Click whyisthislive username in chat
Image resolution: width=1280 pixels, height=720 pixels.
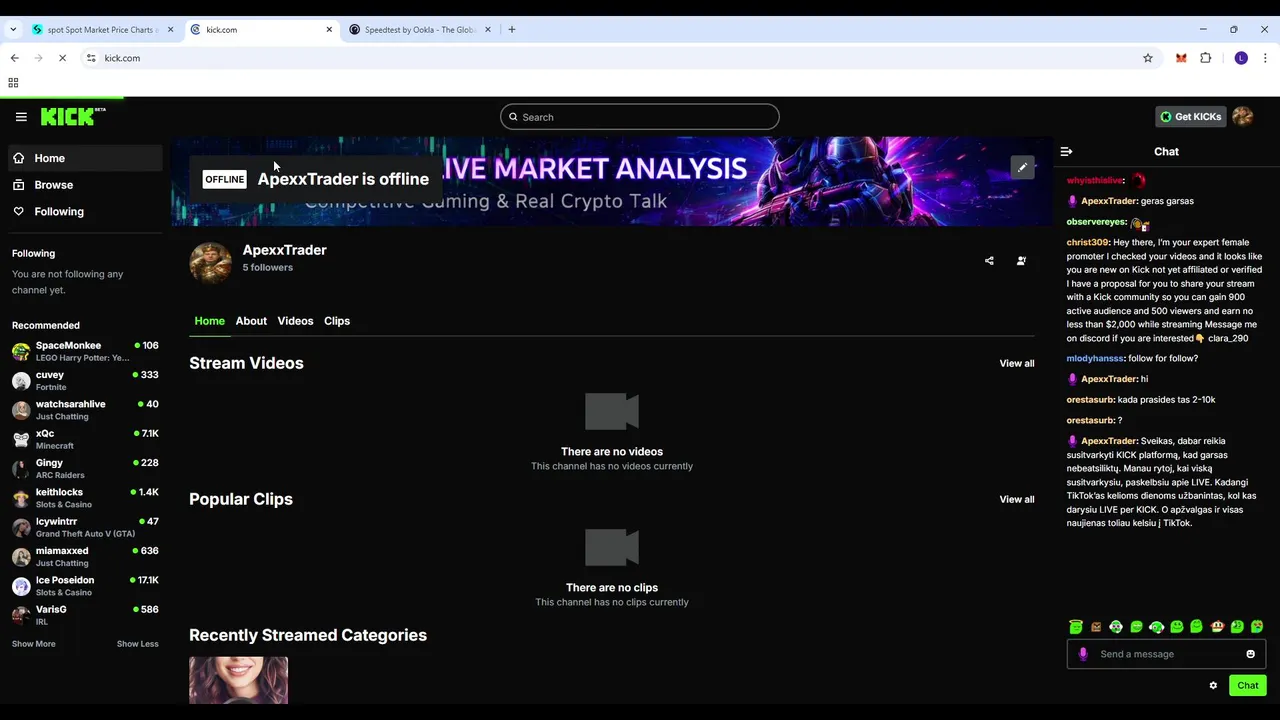pos(1095,181)
